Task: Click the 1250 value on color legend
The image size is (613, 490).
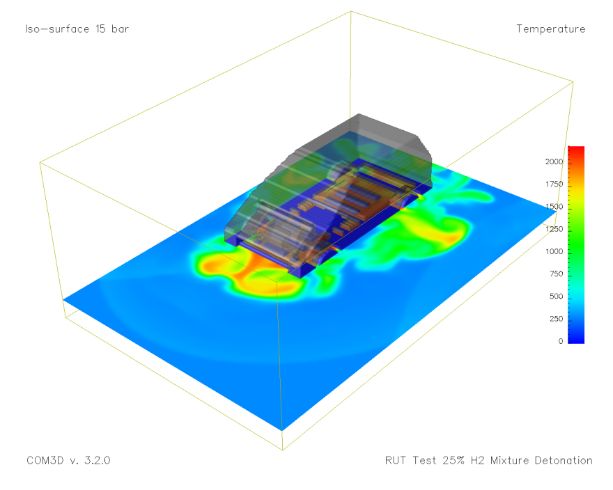Action: point(554,229)
